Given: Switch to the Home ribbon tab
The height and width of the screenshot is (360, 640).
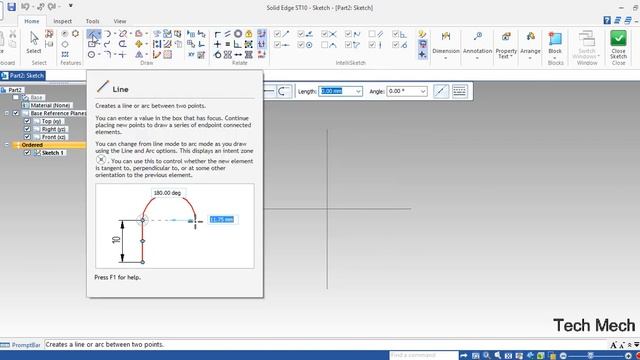Looking at the screenshot, I should pos(31,21).
